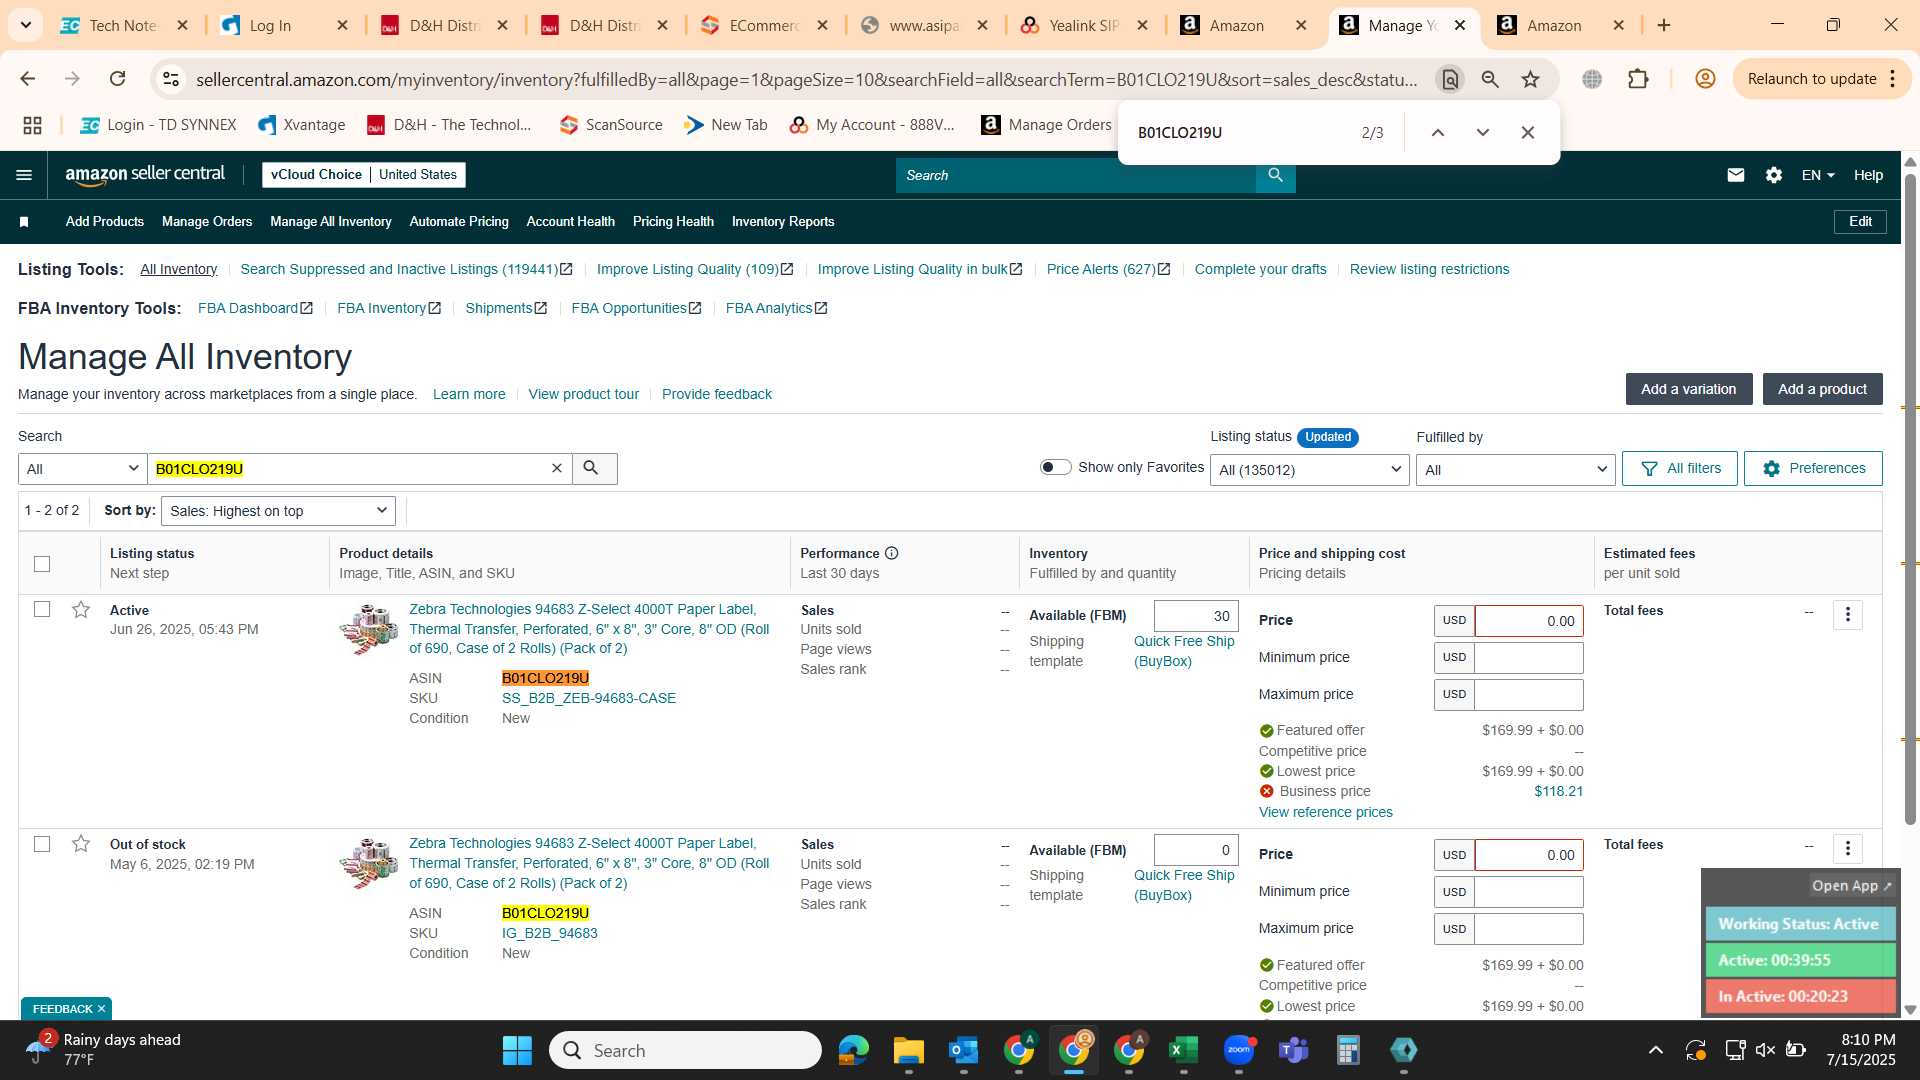Viewport: 1920px width, 1080px height.
Task: Click the bookmark flag icon in navigation bar
Action: tap(24, 222)
